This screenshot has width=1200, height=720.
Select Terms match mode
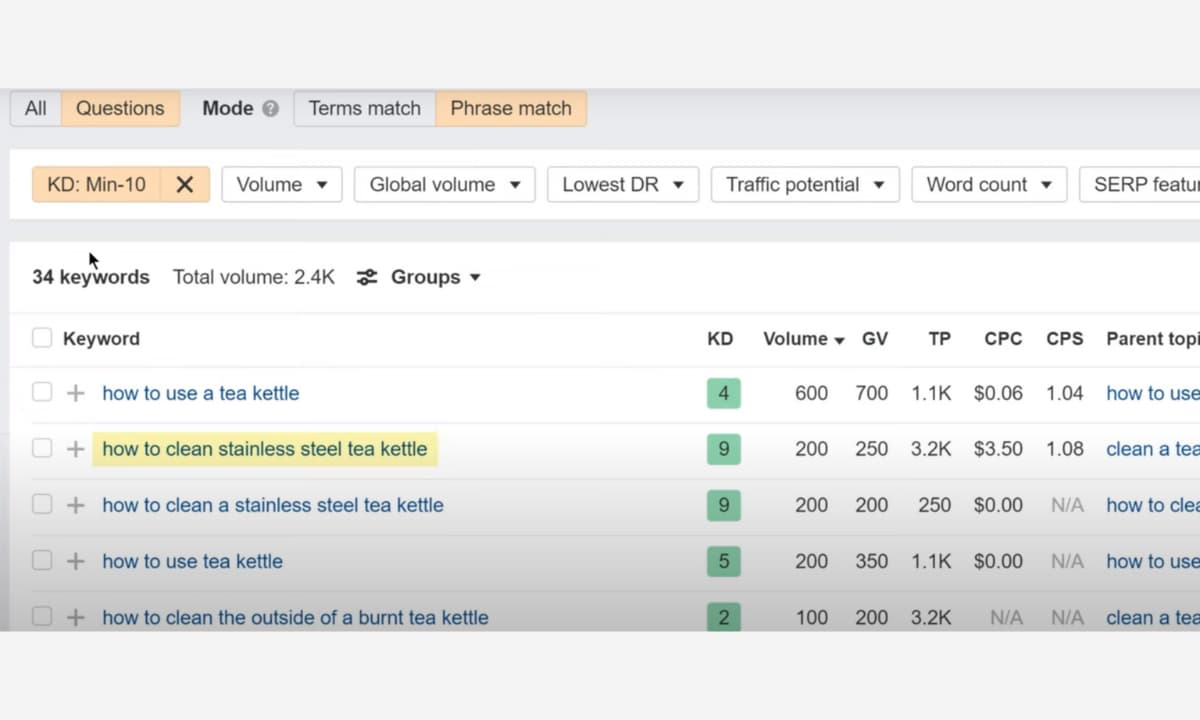[364, 109]
